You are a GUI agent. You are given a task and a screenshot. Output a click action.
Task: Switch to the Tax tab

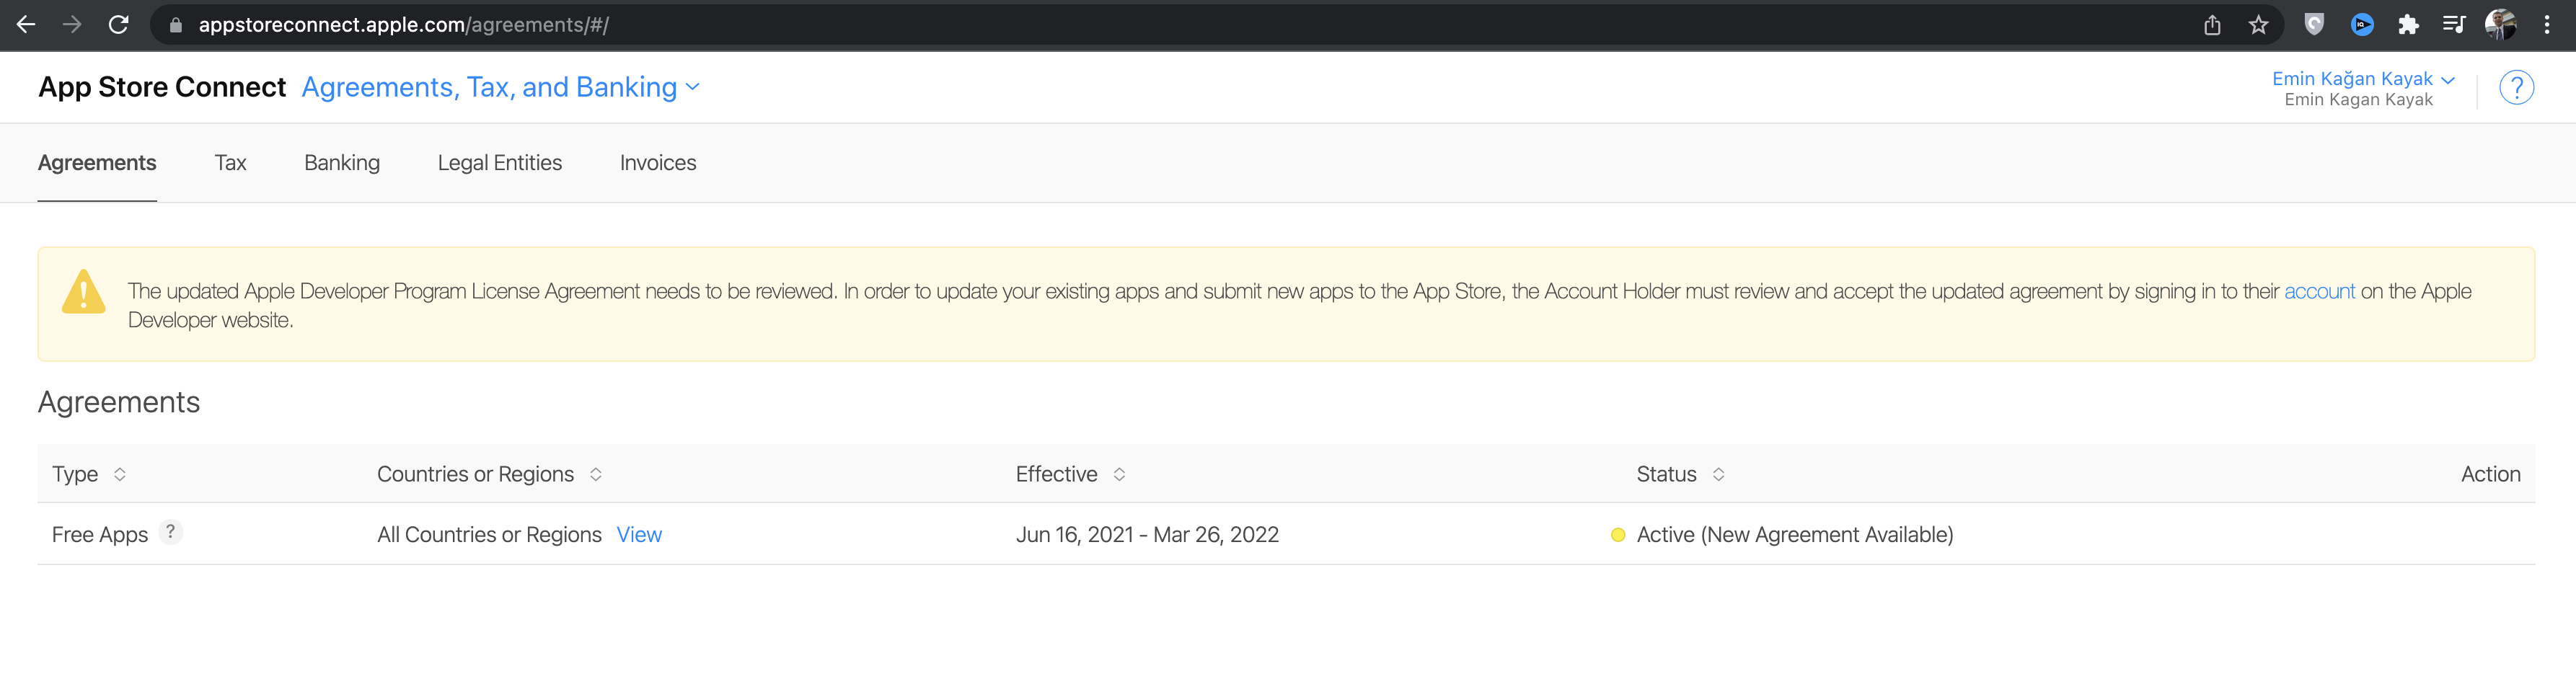(x=230, y=163)
